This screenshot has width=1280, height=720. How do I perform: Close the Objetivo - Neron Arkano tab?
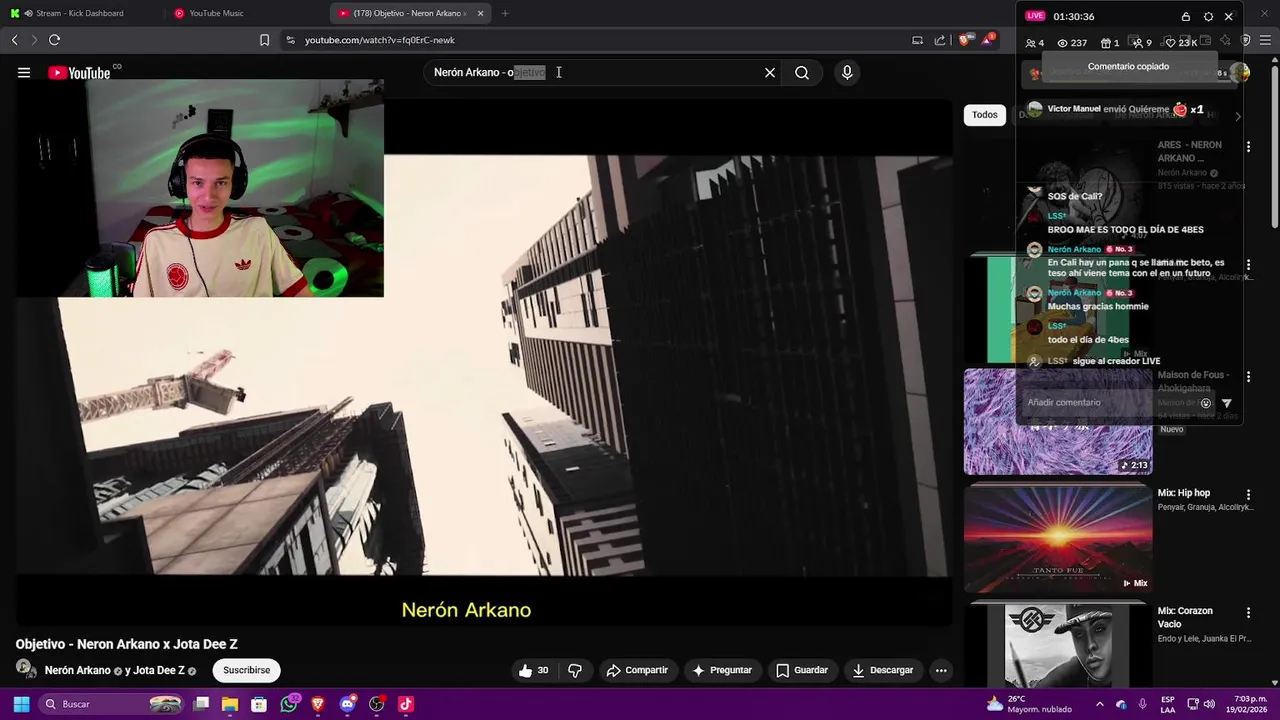click(480, 13)
